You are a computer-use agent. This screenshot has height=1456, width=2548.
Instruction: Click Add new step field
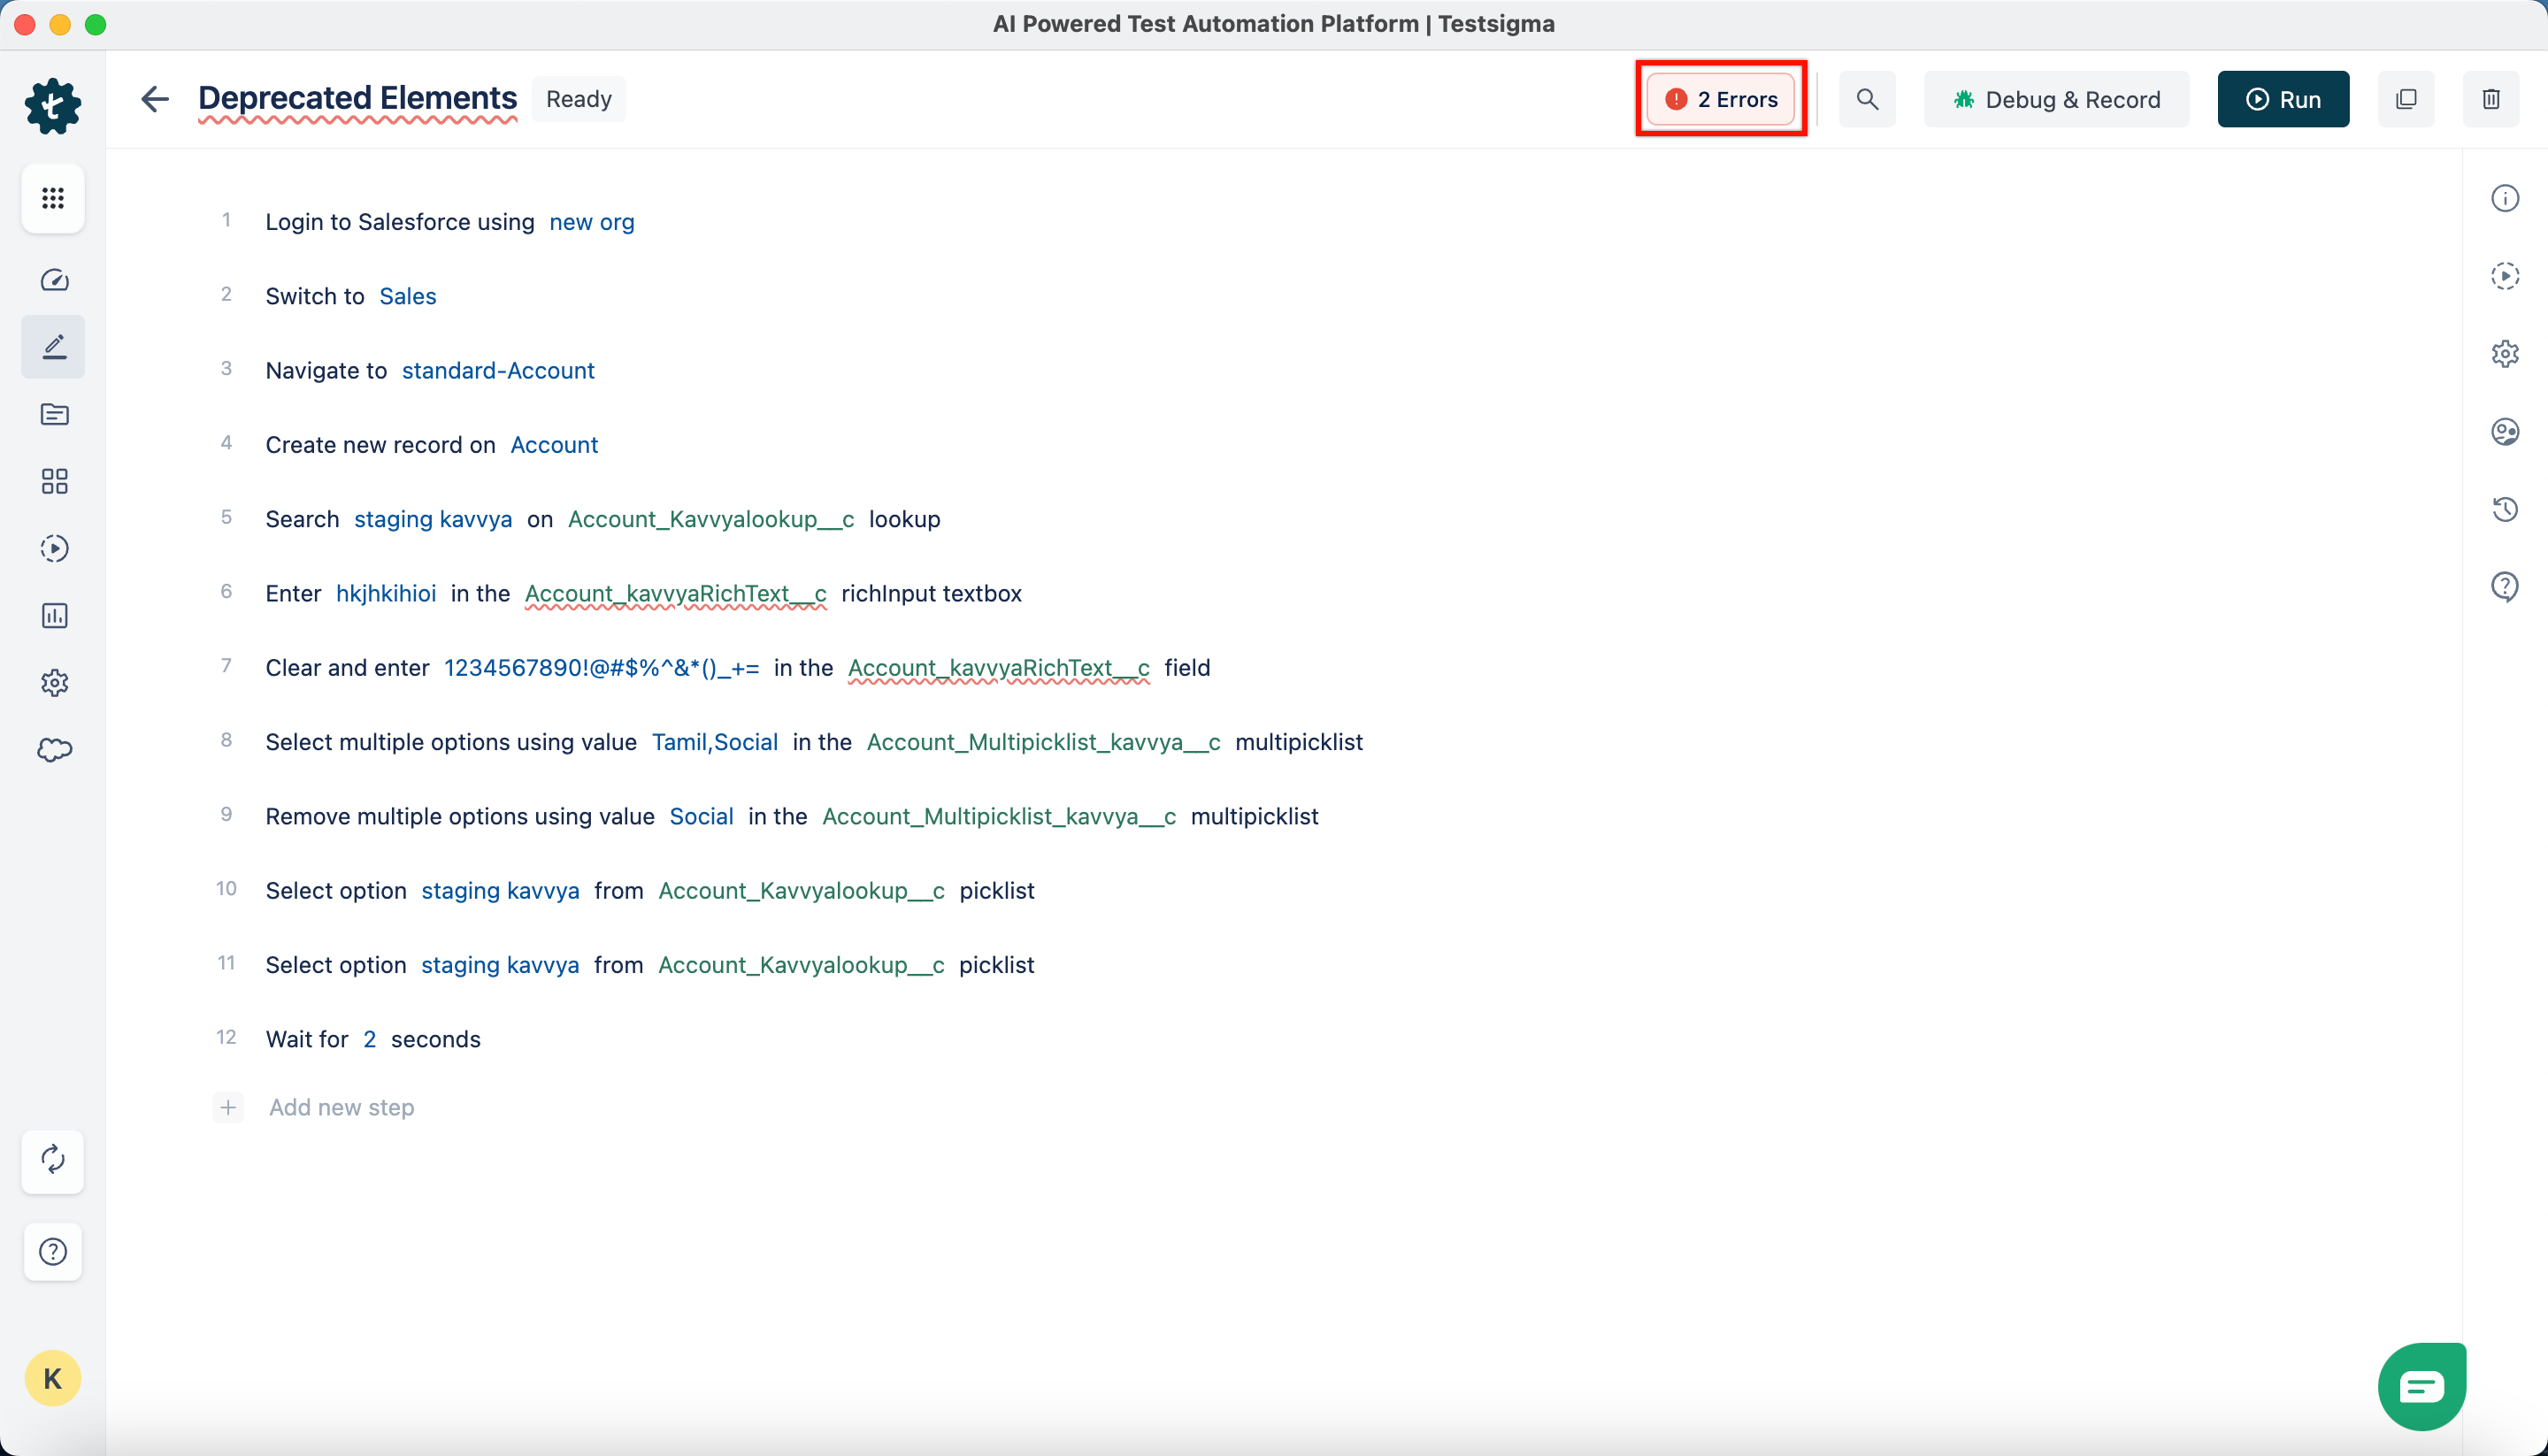click(341, 1107)
